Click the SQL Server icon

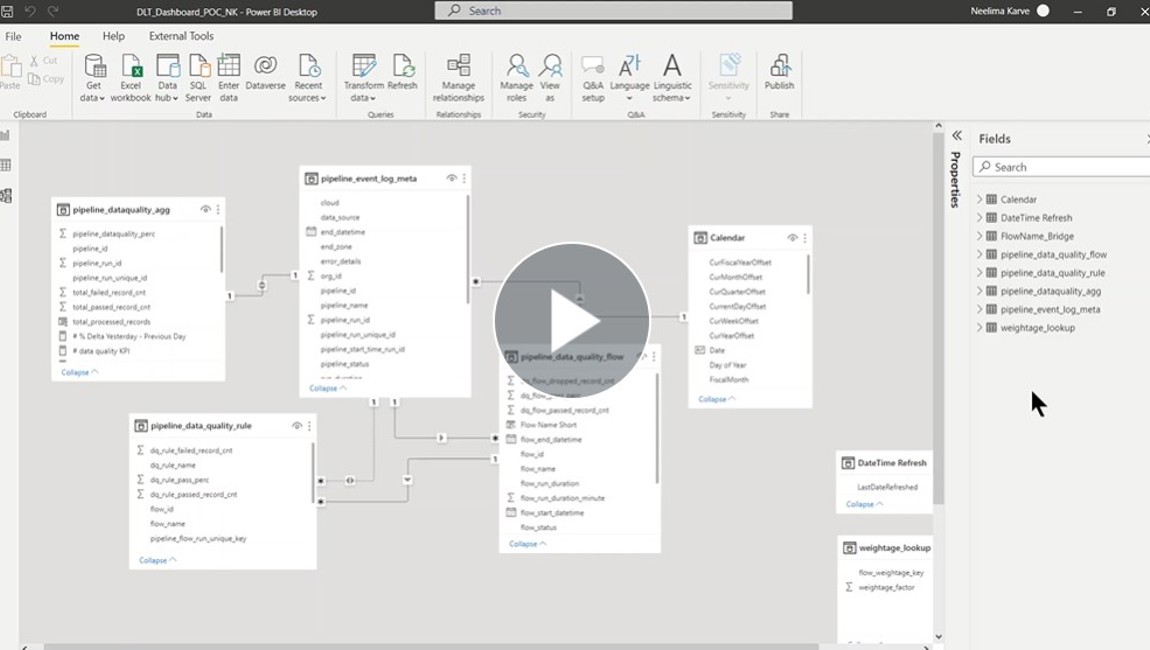(198, 67)
